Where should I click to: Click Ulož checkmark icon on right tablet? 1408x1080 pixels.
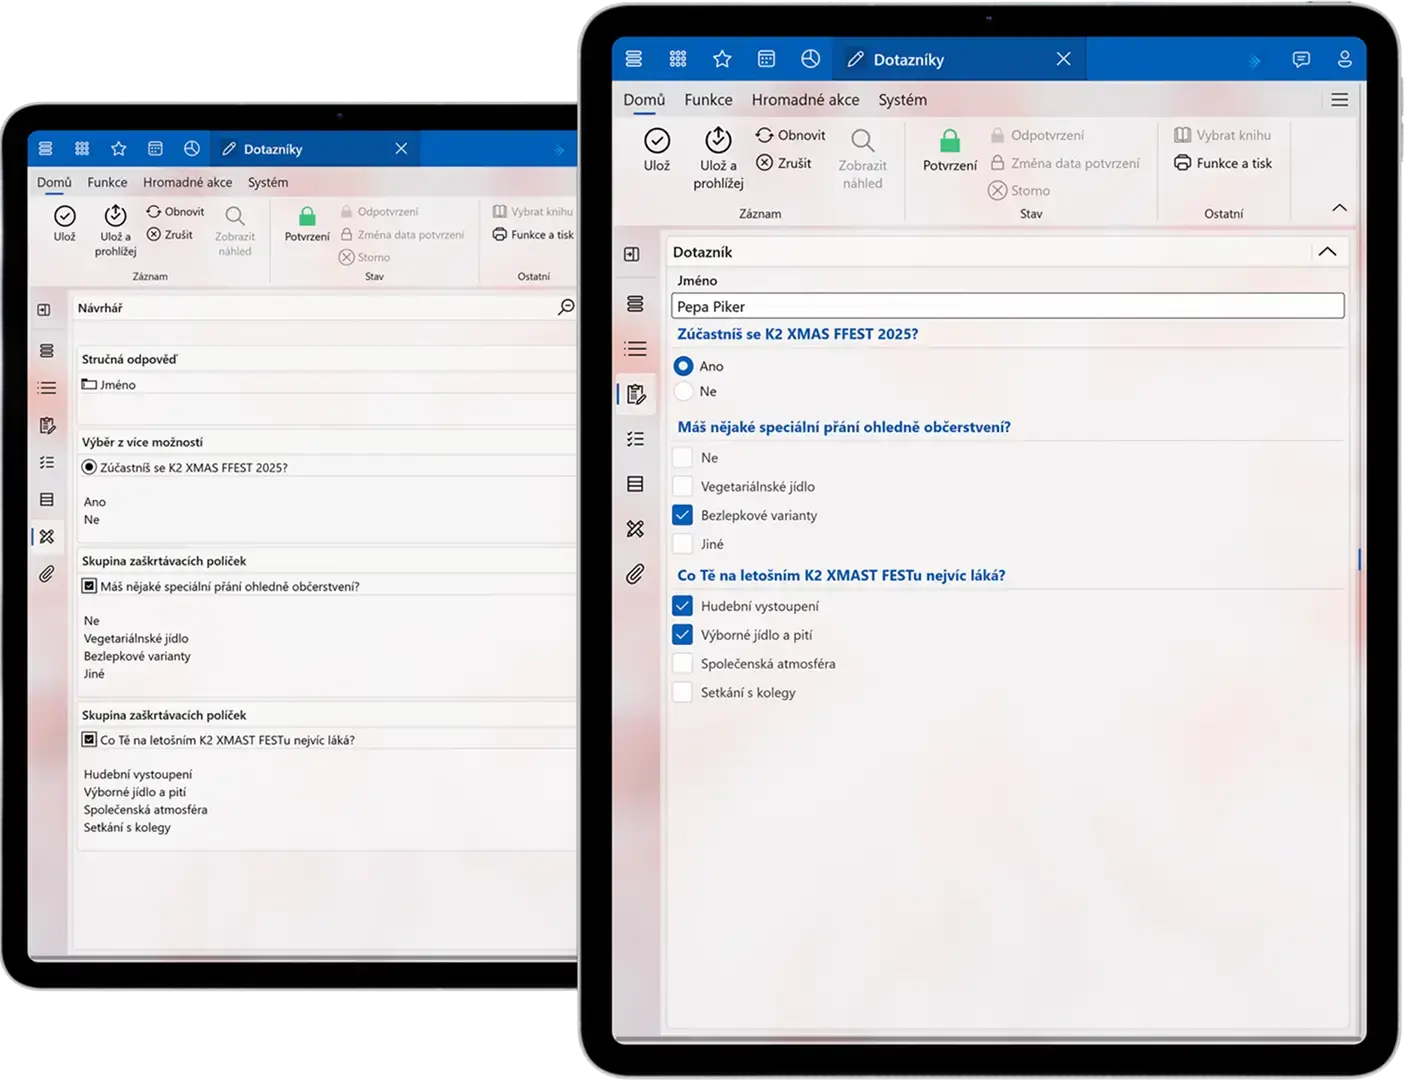click(x=656, y=141)
